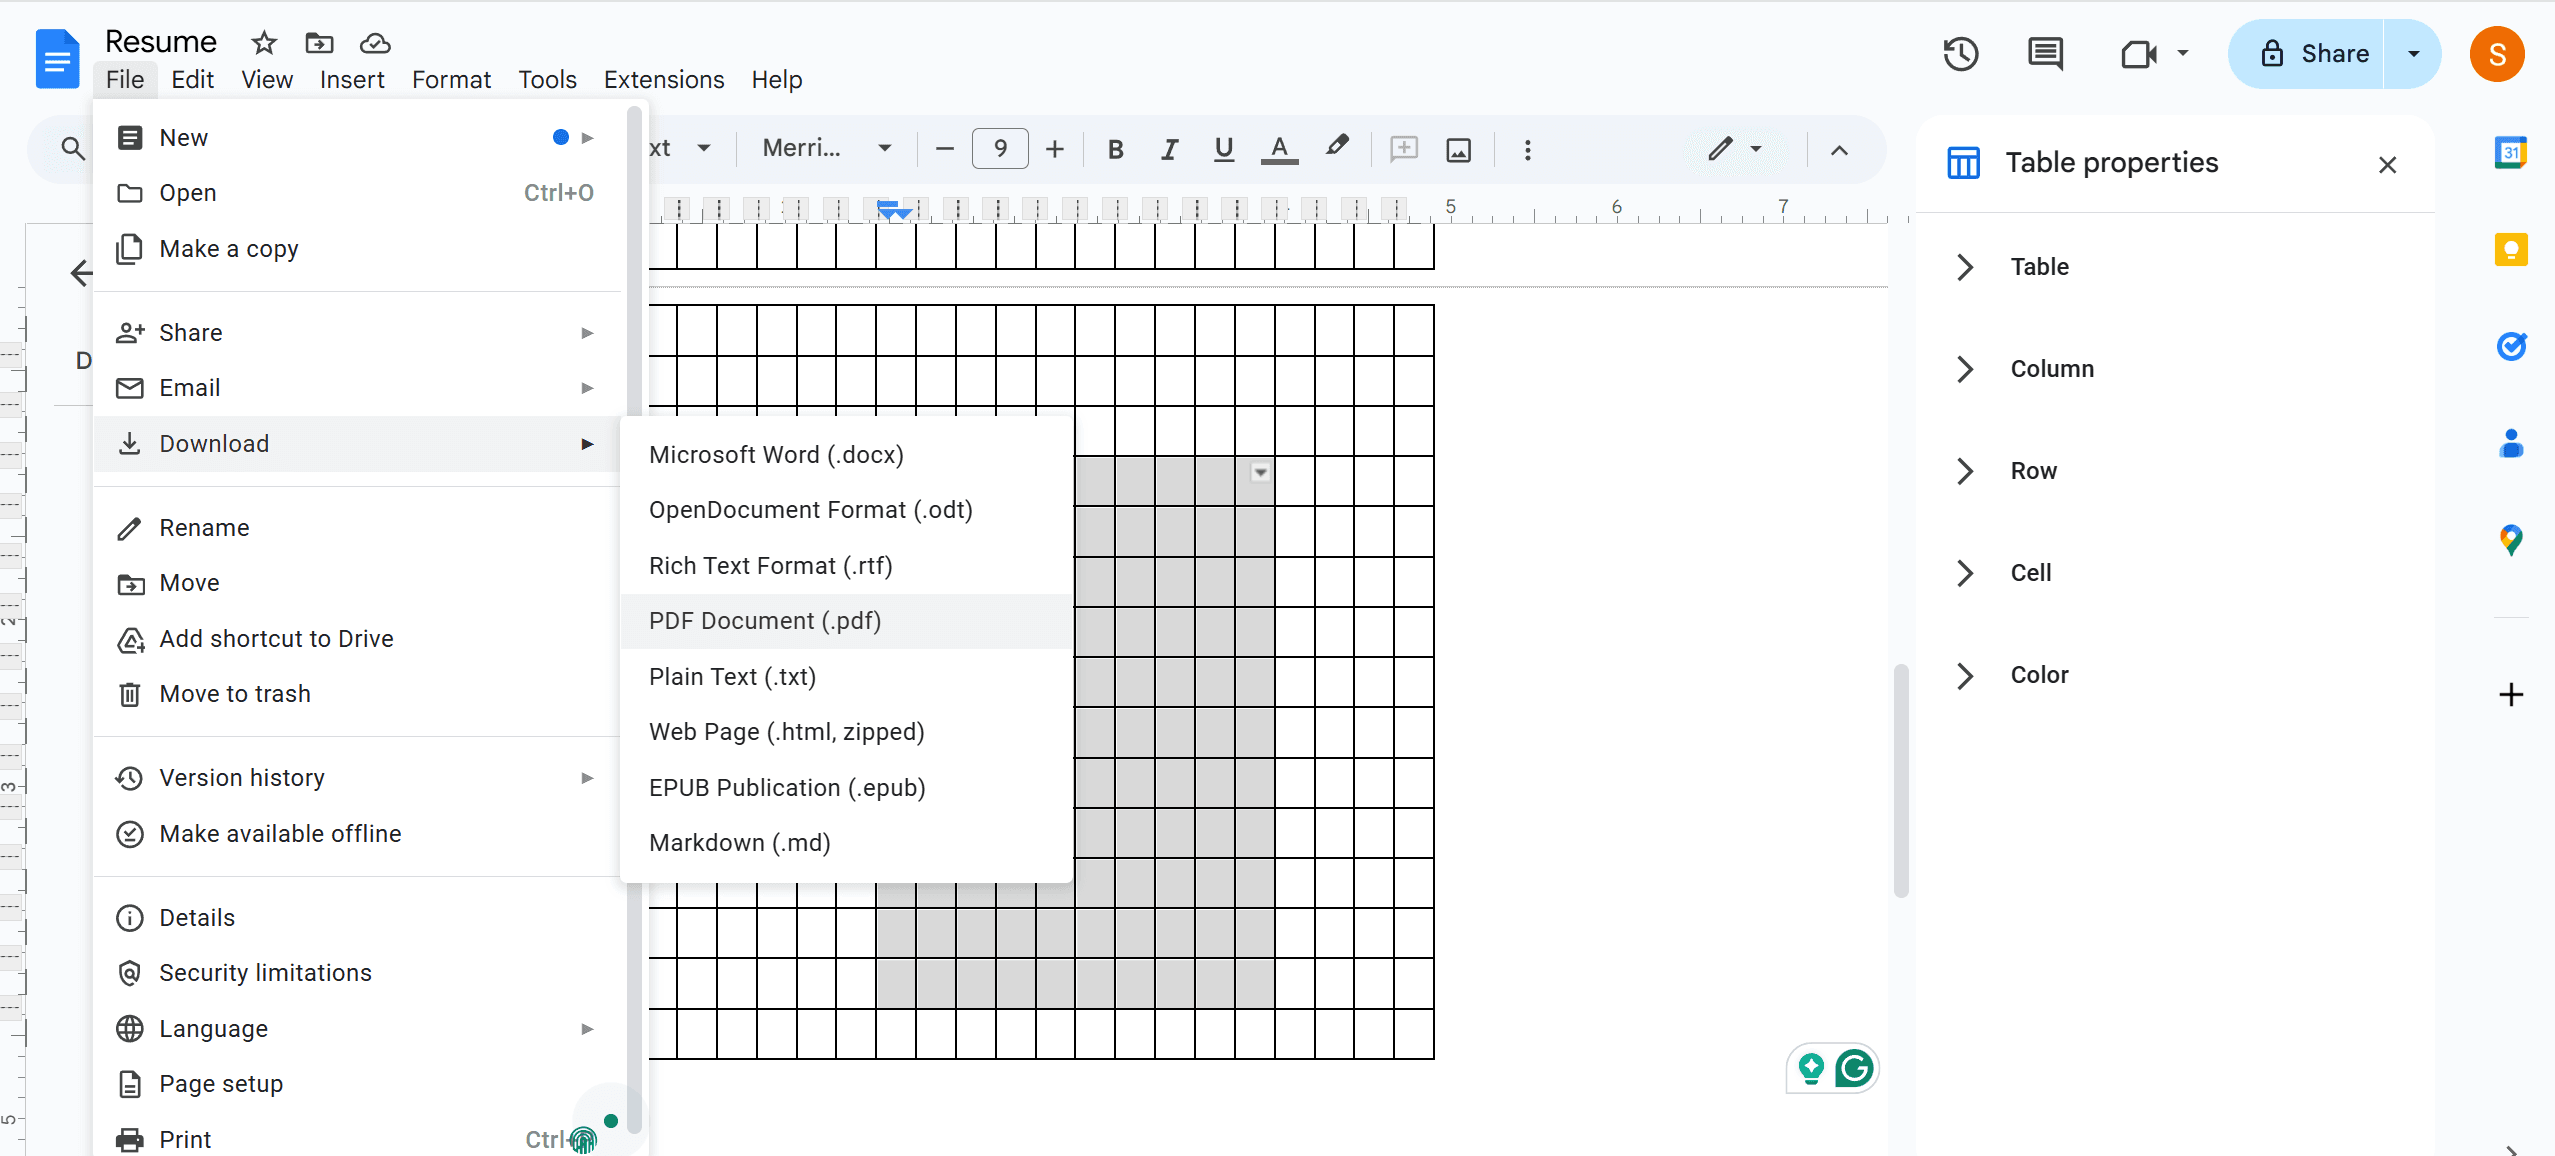
Task: Toggle collapse left sidebar panel
Action: [x=81, y=272]
